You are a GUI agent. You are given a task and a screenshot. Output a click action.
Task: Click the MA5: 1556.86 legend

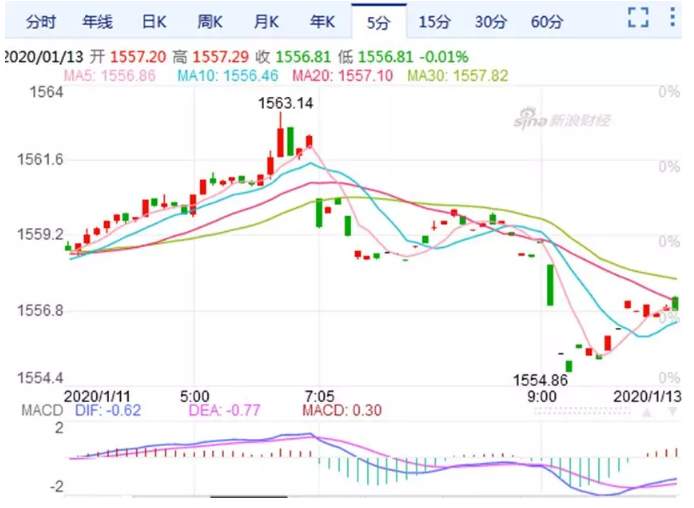click(110, 76)
